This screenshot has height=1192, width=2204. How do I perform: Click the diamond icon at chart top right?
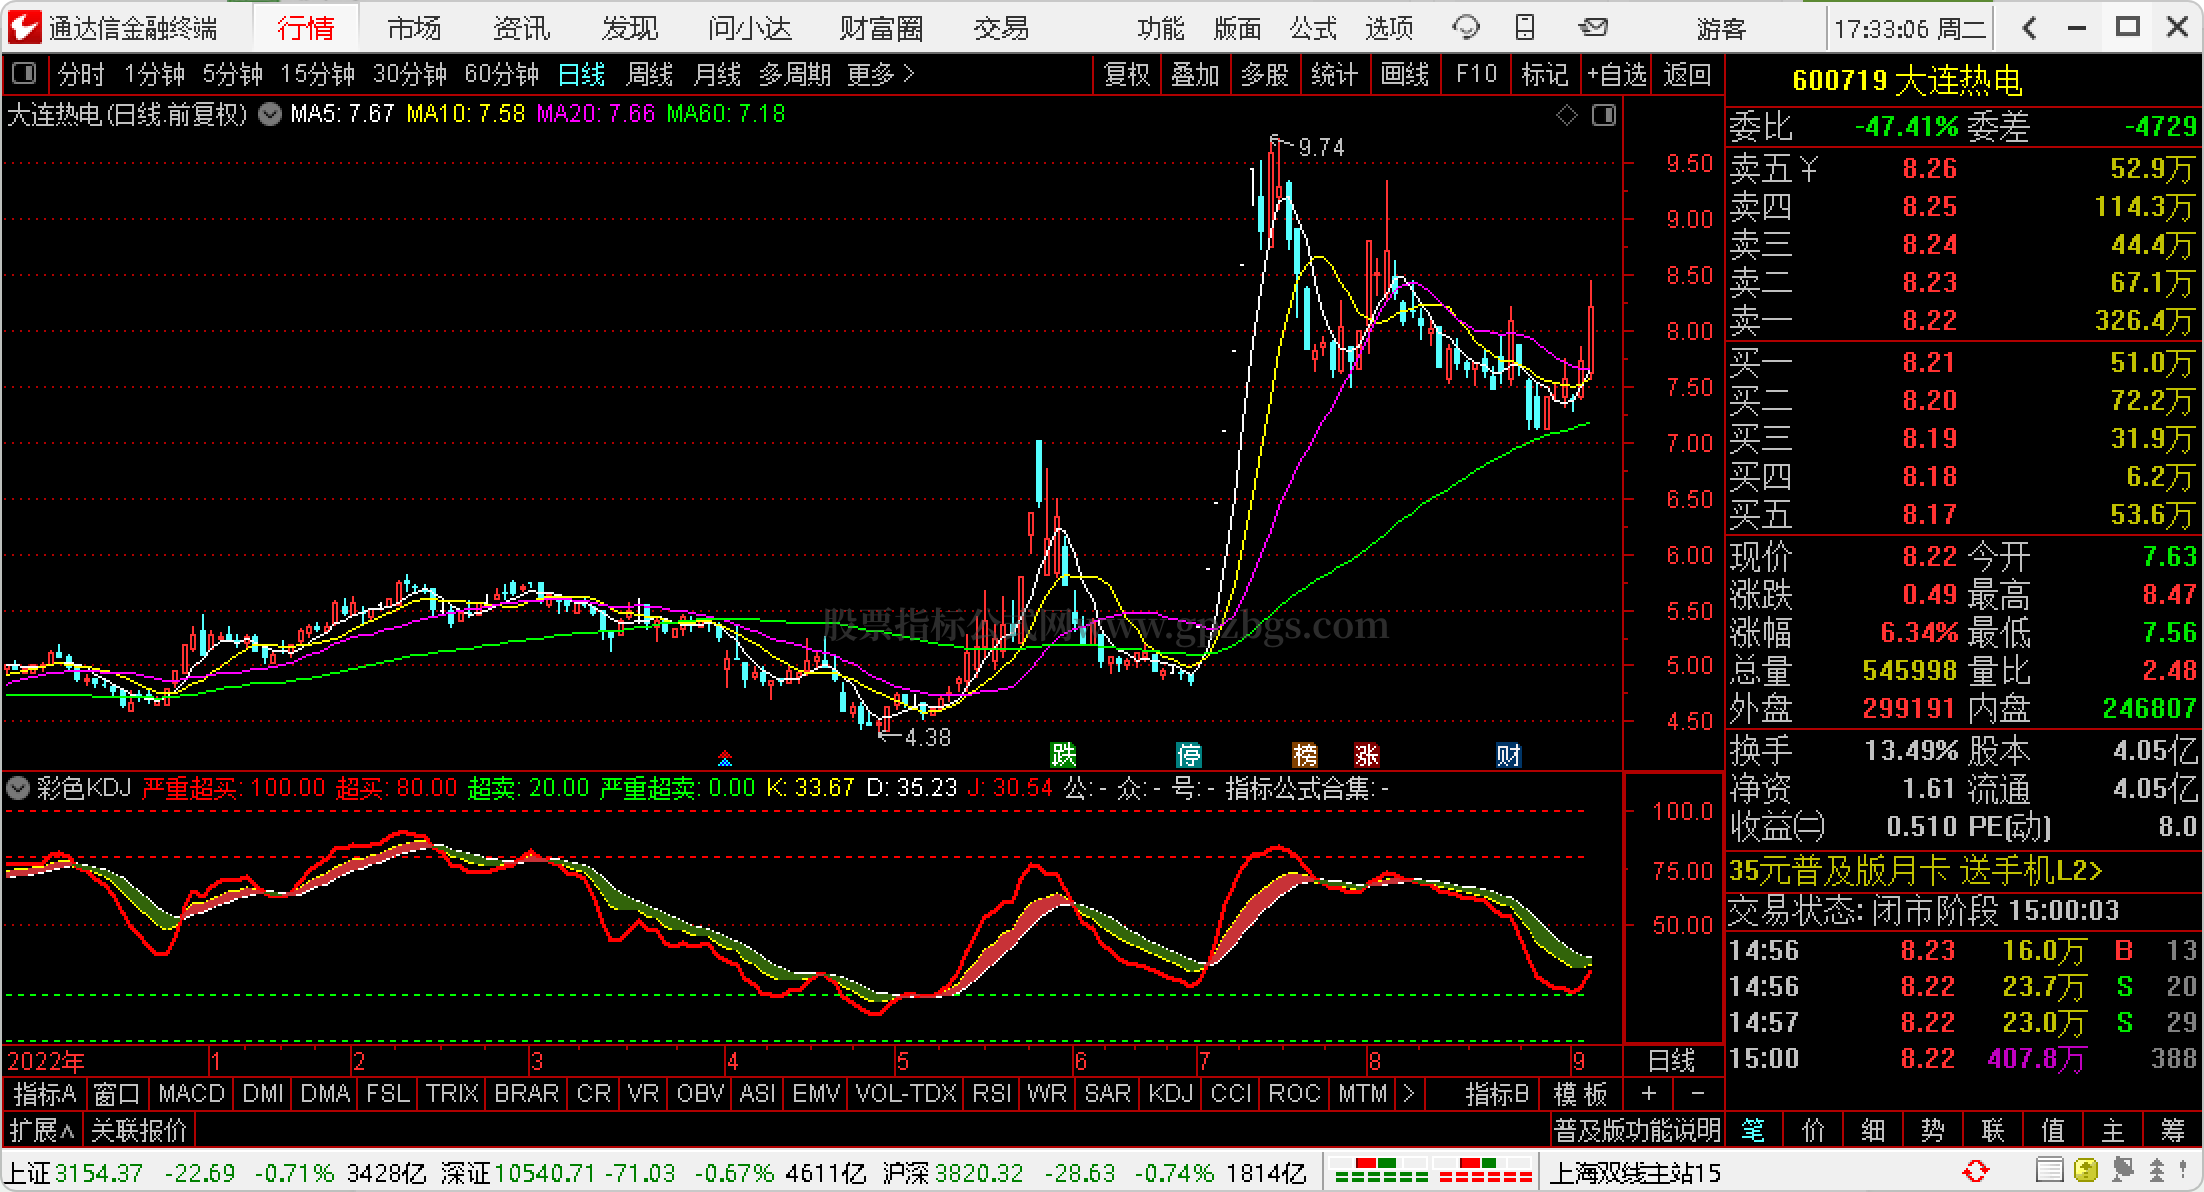pos(1567,116)
